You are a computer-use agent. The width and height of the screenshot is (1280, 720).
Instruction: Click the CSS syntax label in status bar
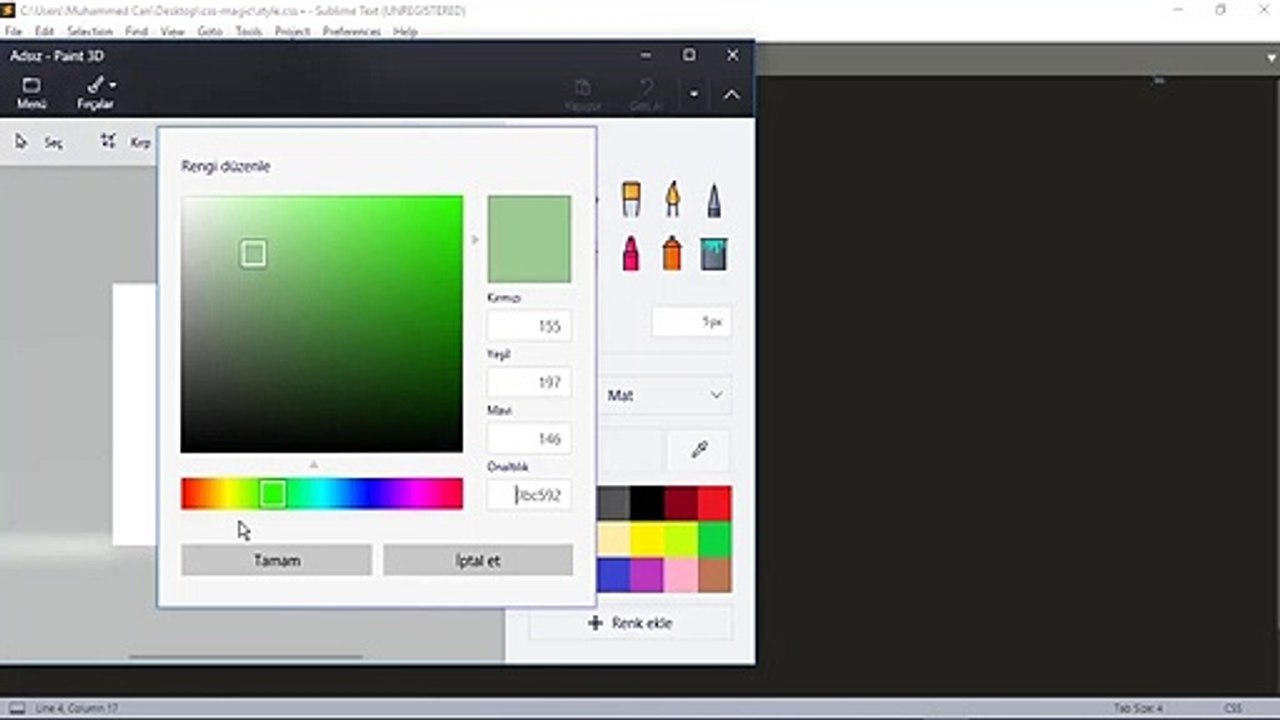point(1233,708)
